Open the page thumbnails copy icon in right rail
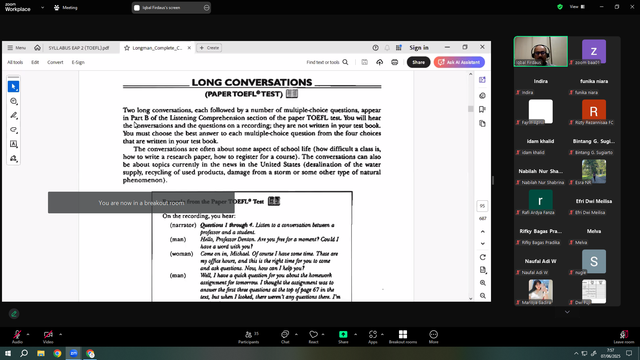Screen dimensions: 640x360 click(482, 123)
